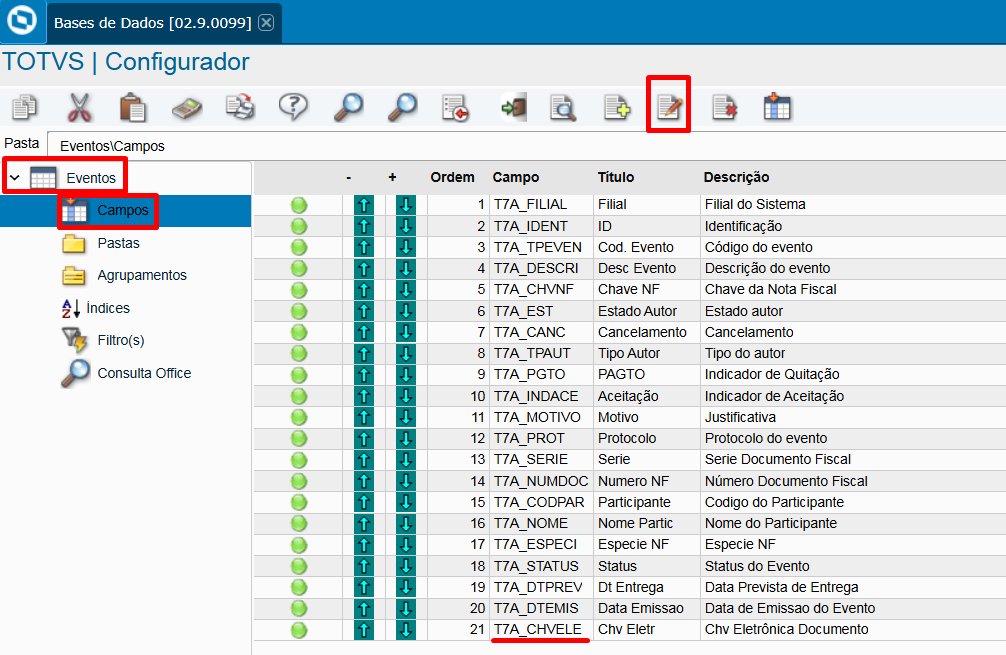Select the T7A_CHVELE field cell

coord(541,629)
